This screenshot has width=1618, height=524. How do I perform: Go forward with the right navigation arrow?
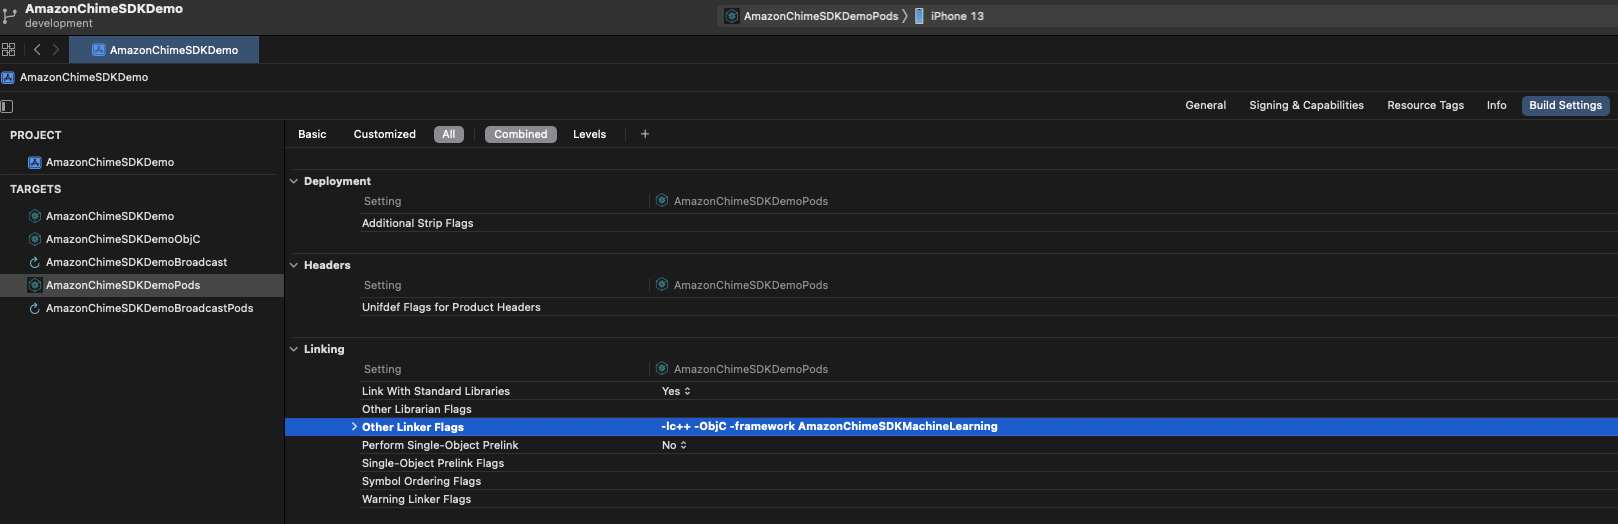56,49
